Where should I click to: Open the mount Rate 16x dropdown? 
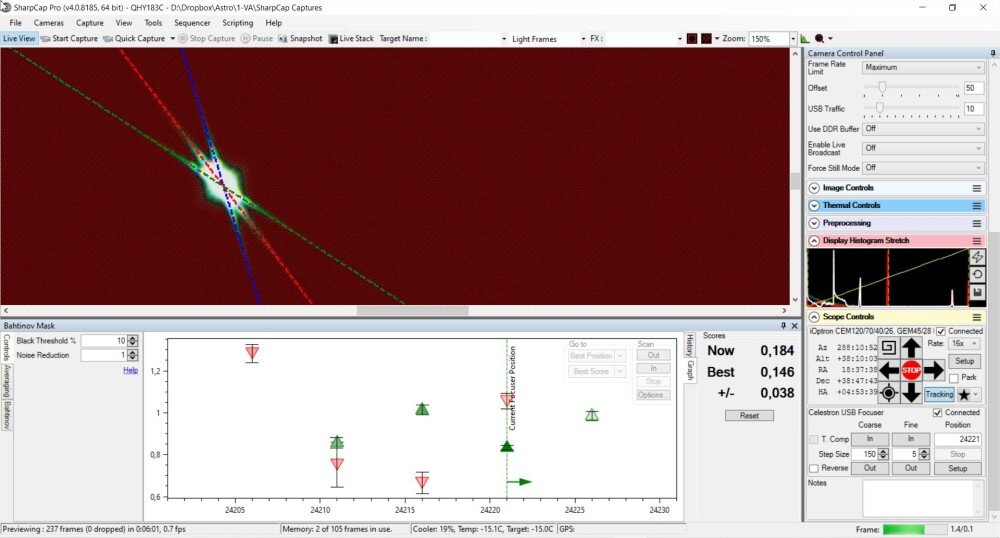coord(963,344)
